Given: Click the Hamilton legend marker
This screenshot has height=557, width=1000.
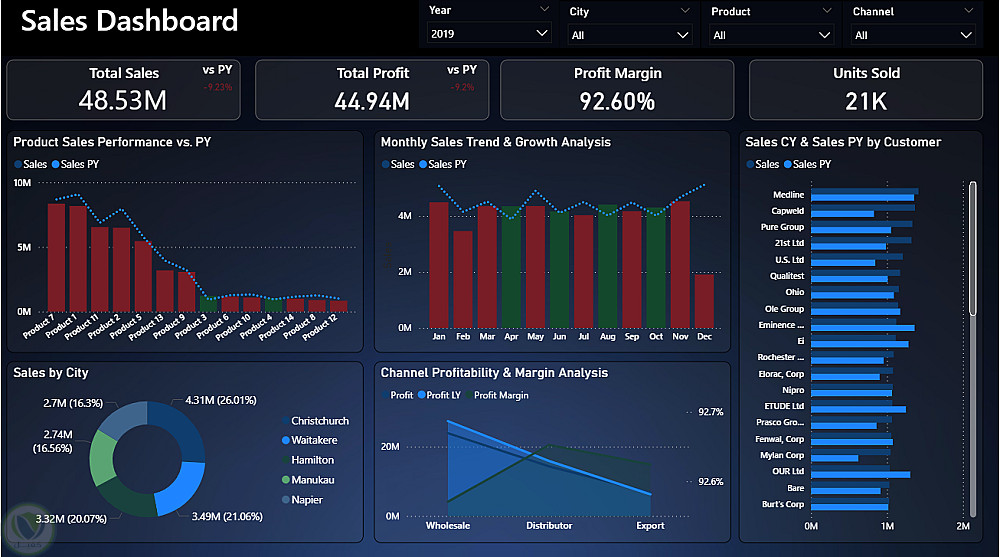Looking at the screenshot, I should point(286,460).
